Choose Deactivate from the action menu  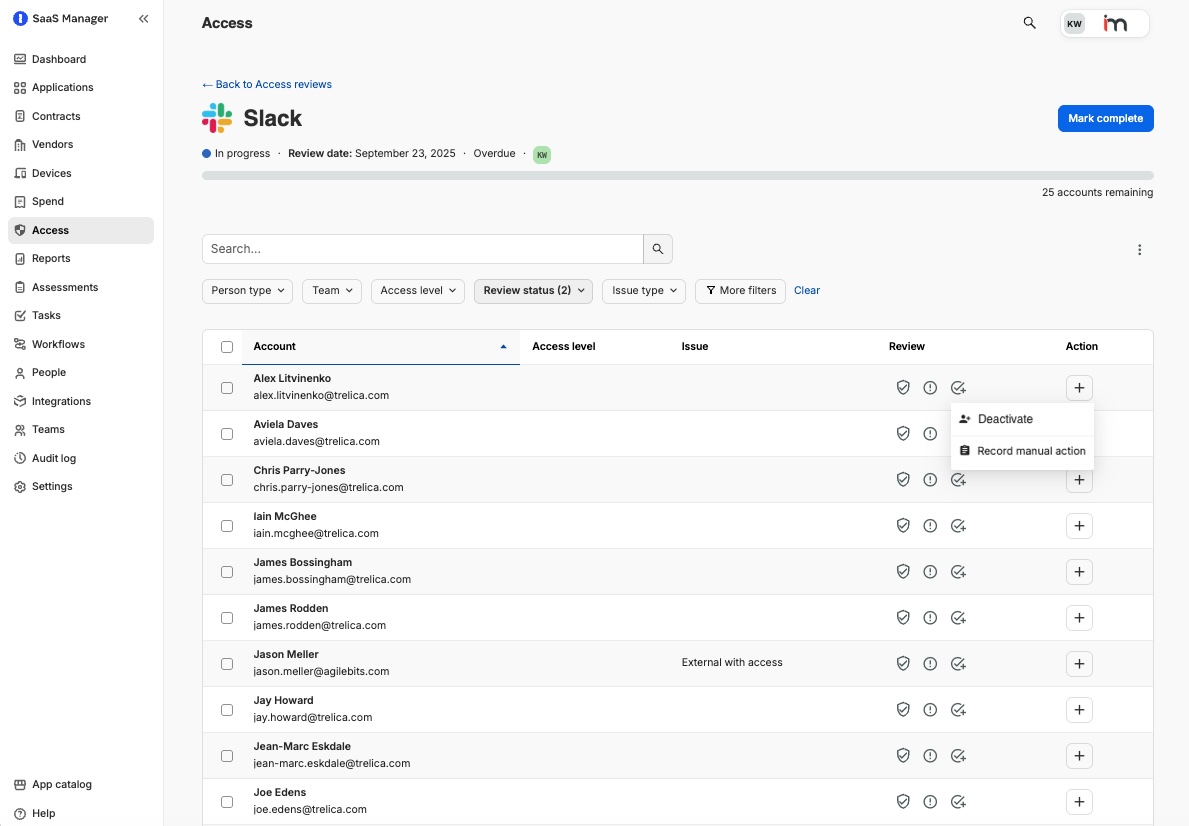[x=1005, y=419]
